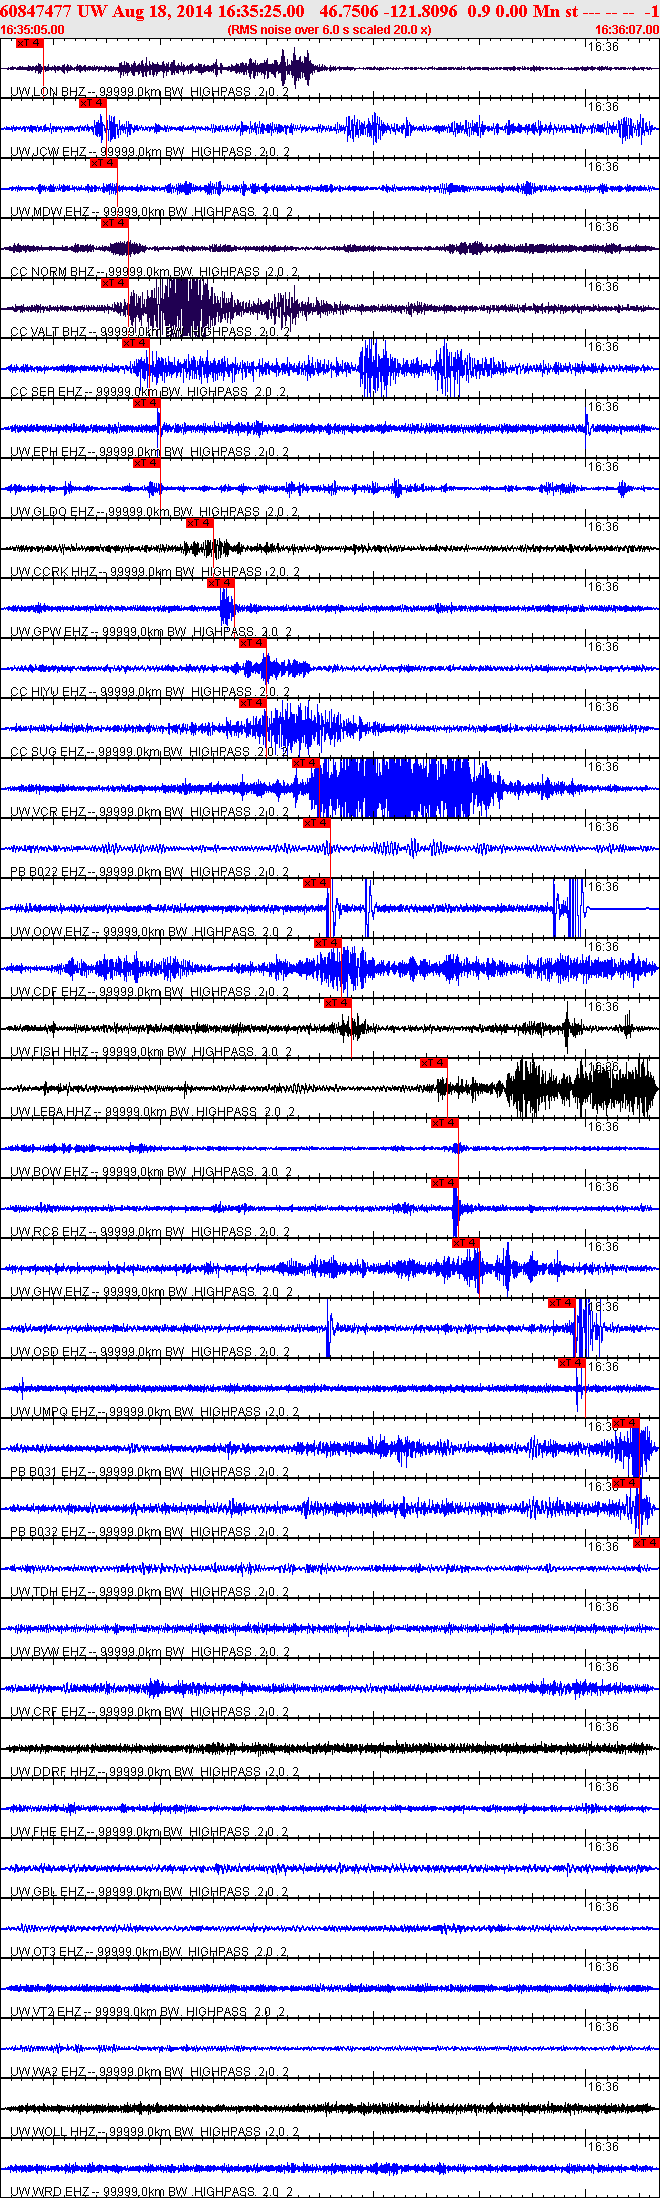660x2198 pixels.
Task: Select the UW.GPW EHZ station label
Action: click(x=49, y=632)
